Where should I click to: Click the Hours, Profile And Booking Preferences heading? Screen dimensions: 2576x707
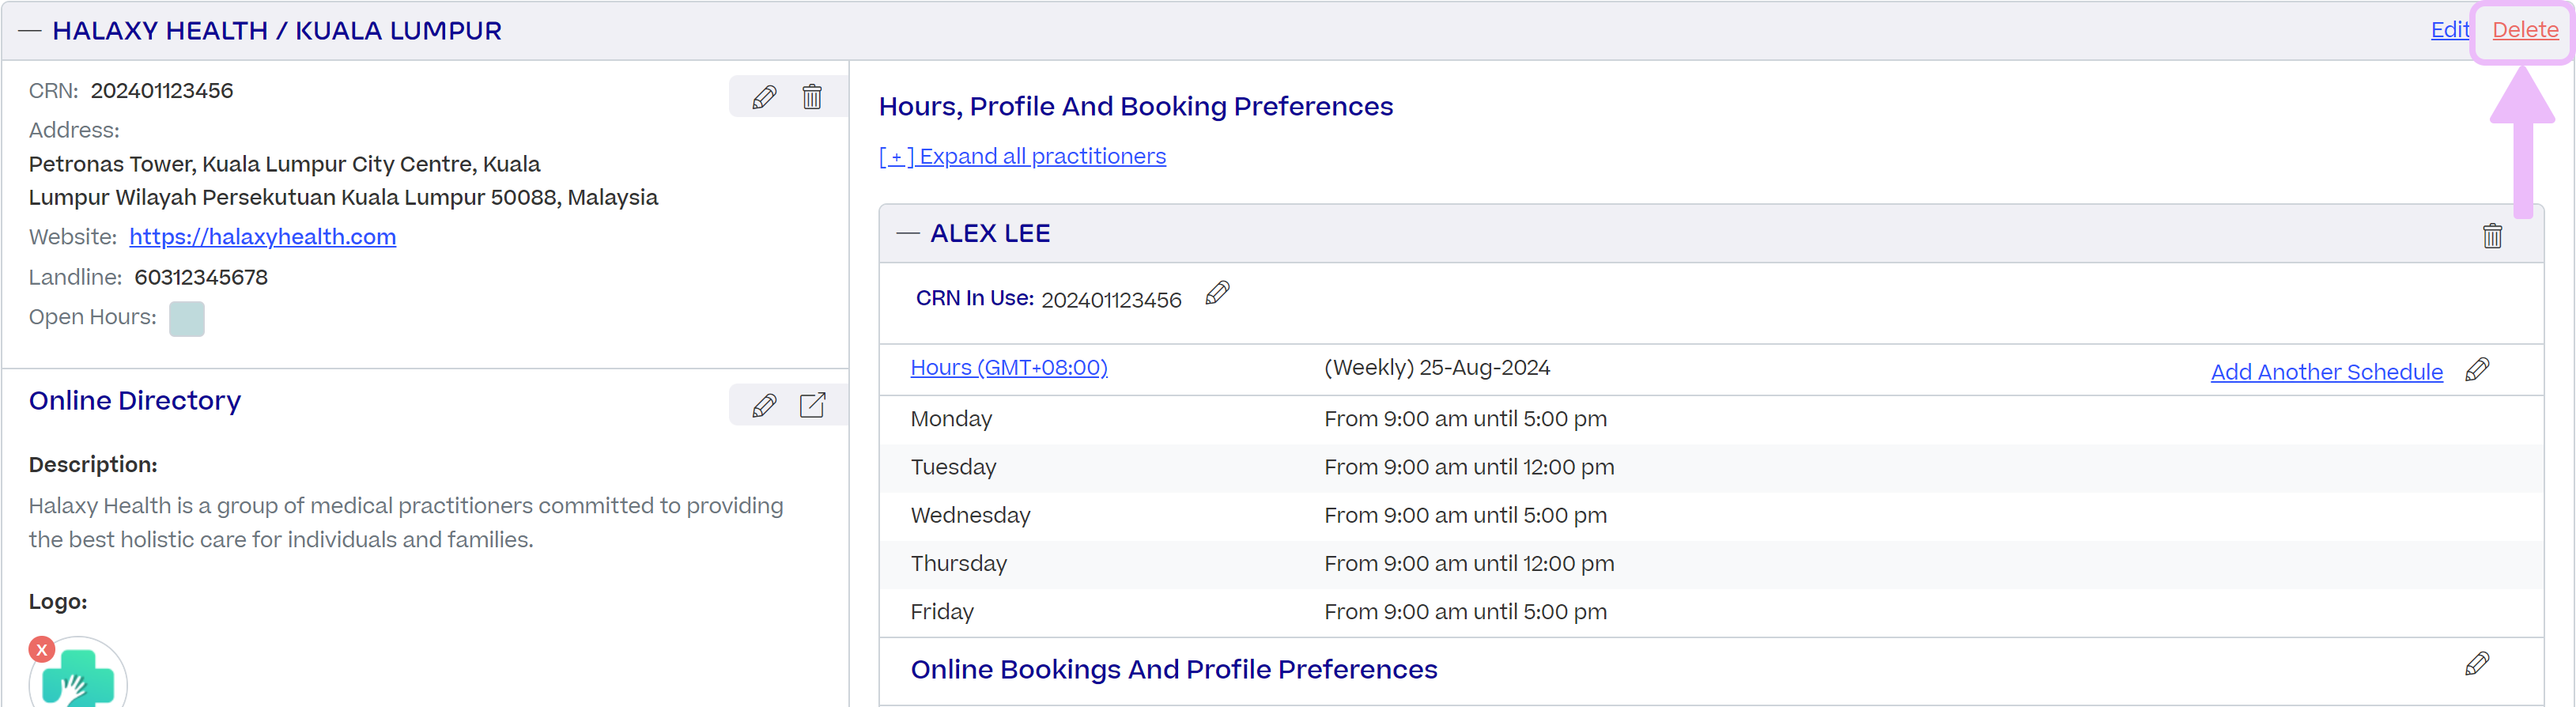[1136, 106]
